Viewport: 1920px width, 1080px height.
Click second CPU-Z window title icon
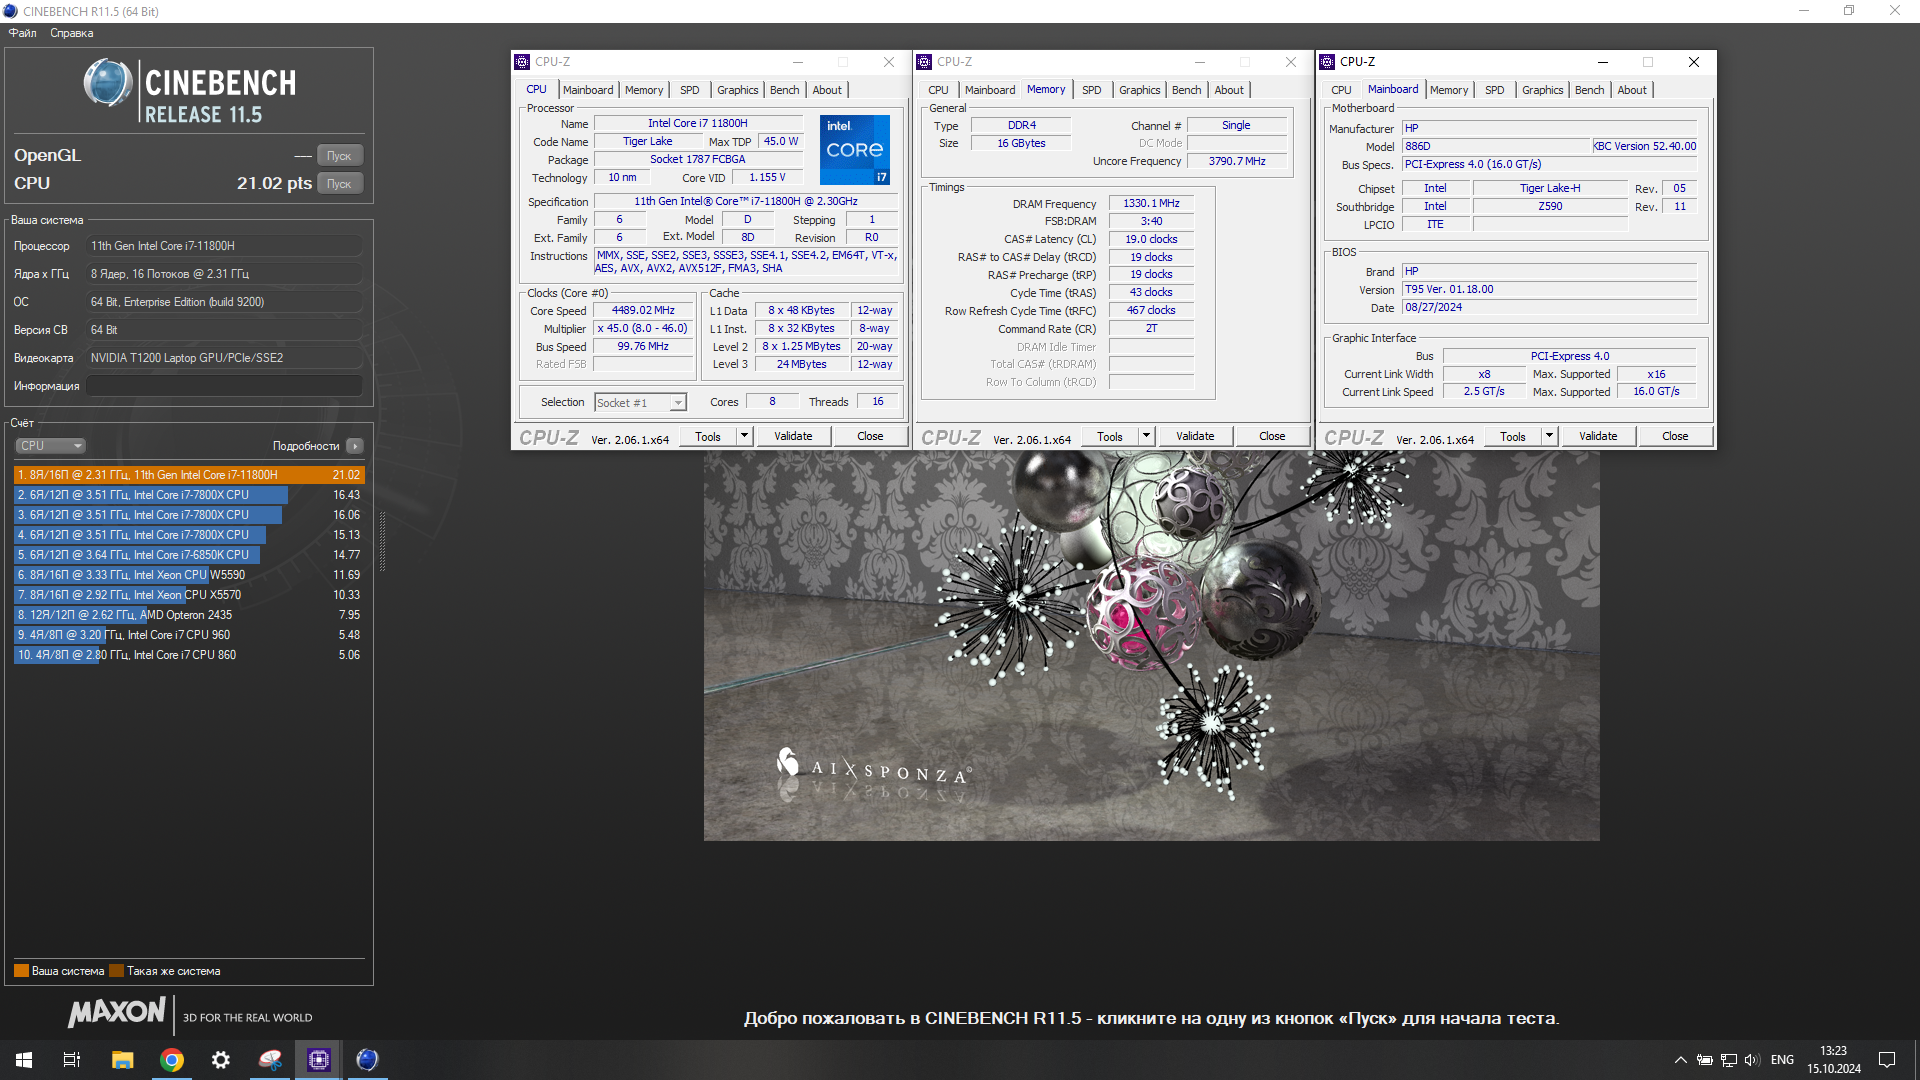(x=924, y=62)
